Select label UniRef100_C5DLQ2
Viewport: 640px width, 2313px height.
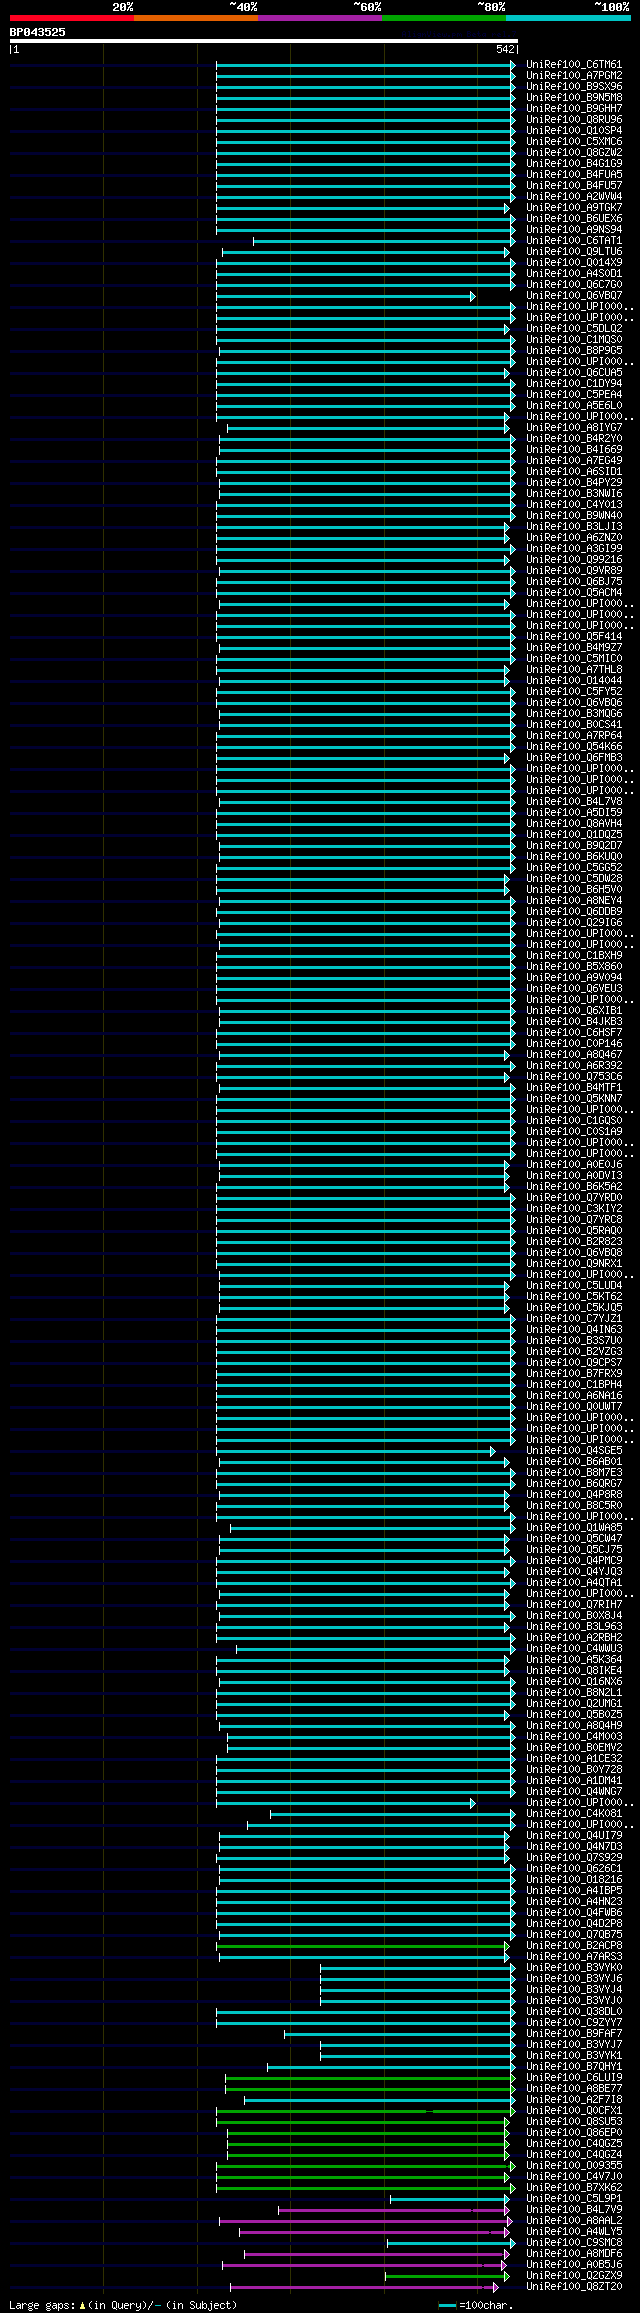[x=574, y=329]
